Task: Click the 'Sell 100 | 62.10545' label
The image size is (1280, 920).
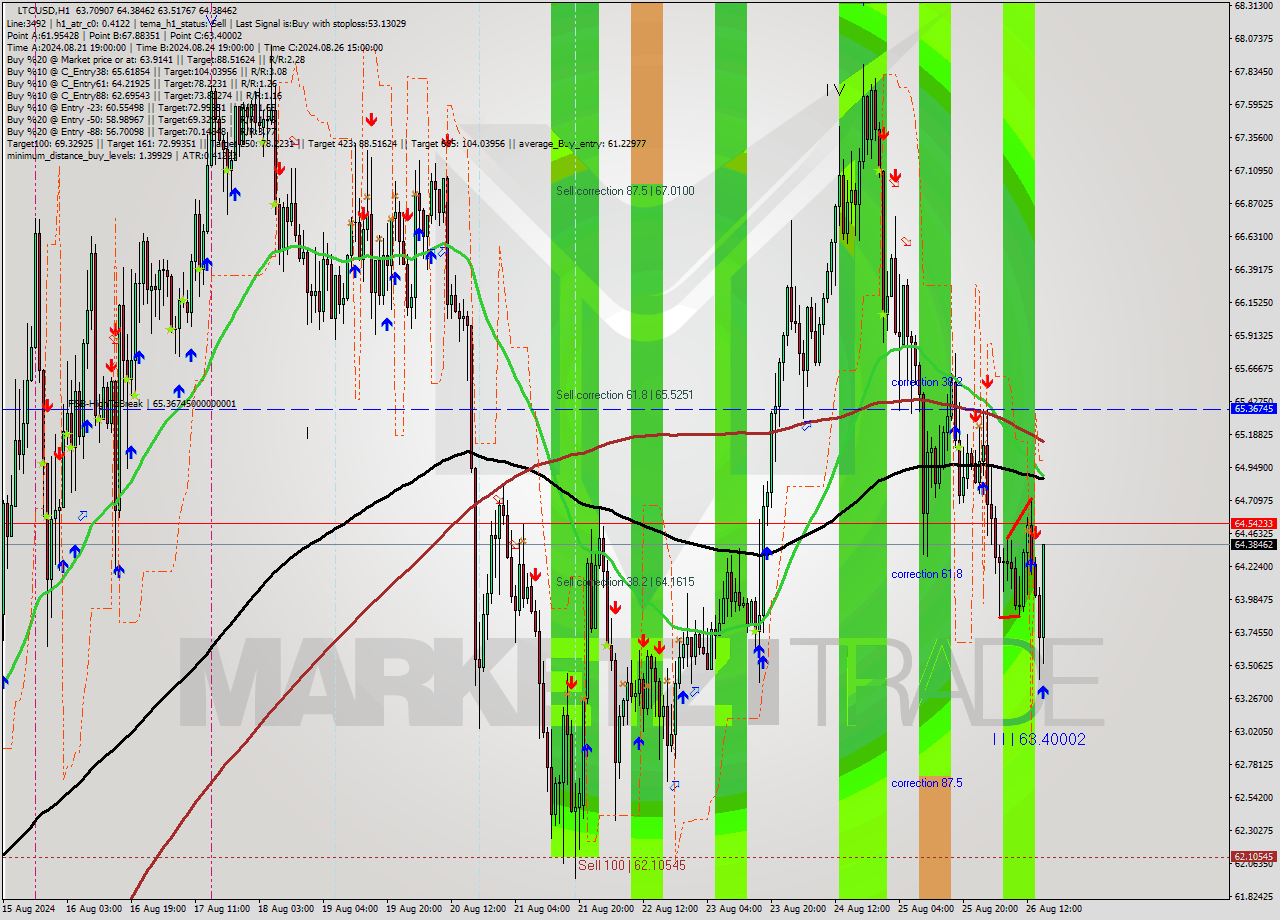Action: pos(632,865)
